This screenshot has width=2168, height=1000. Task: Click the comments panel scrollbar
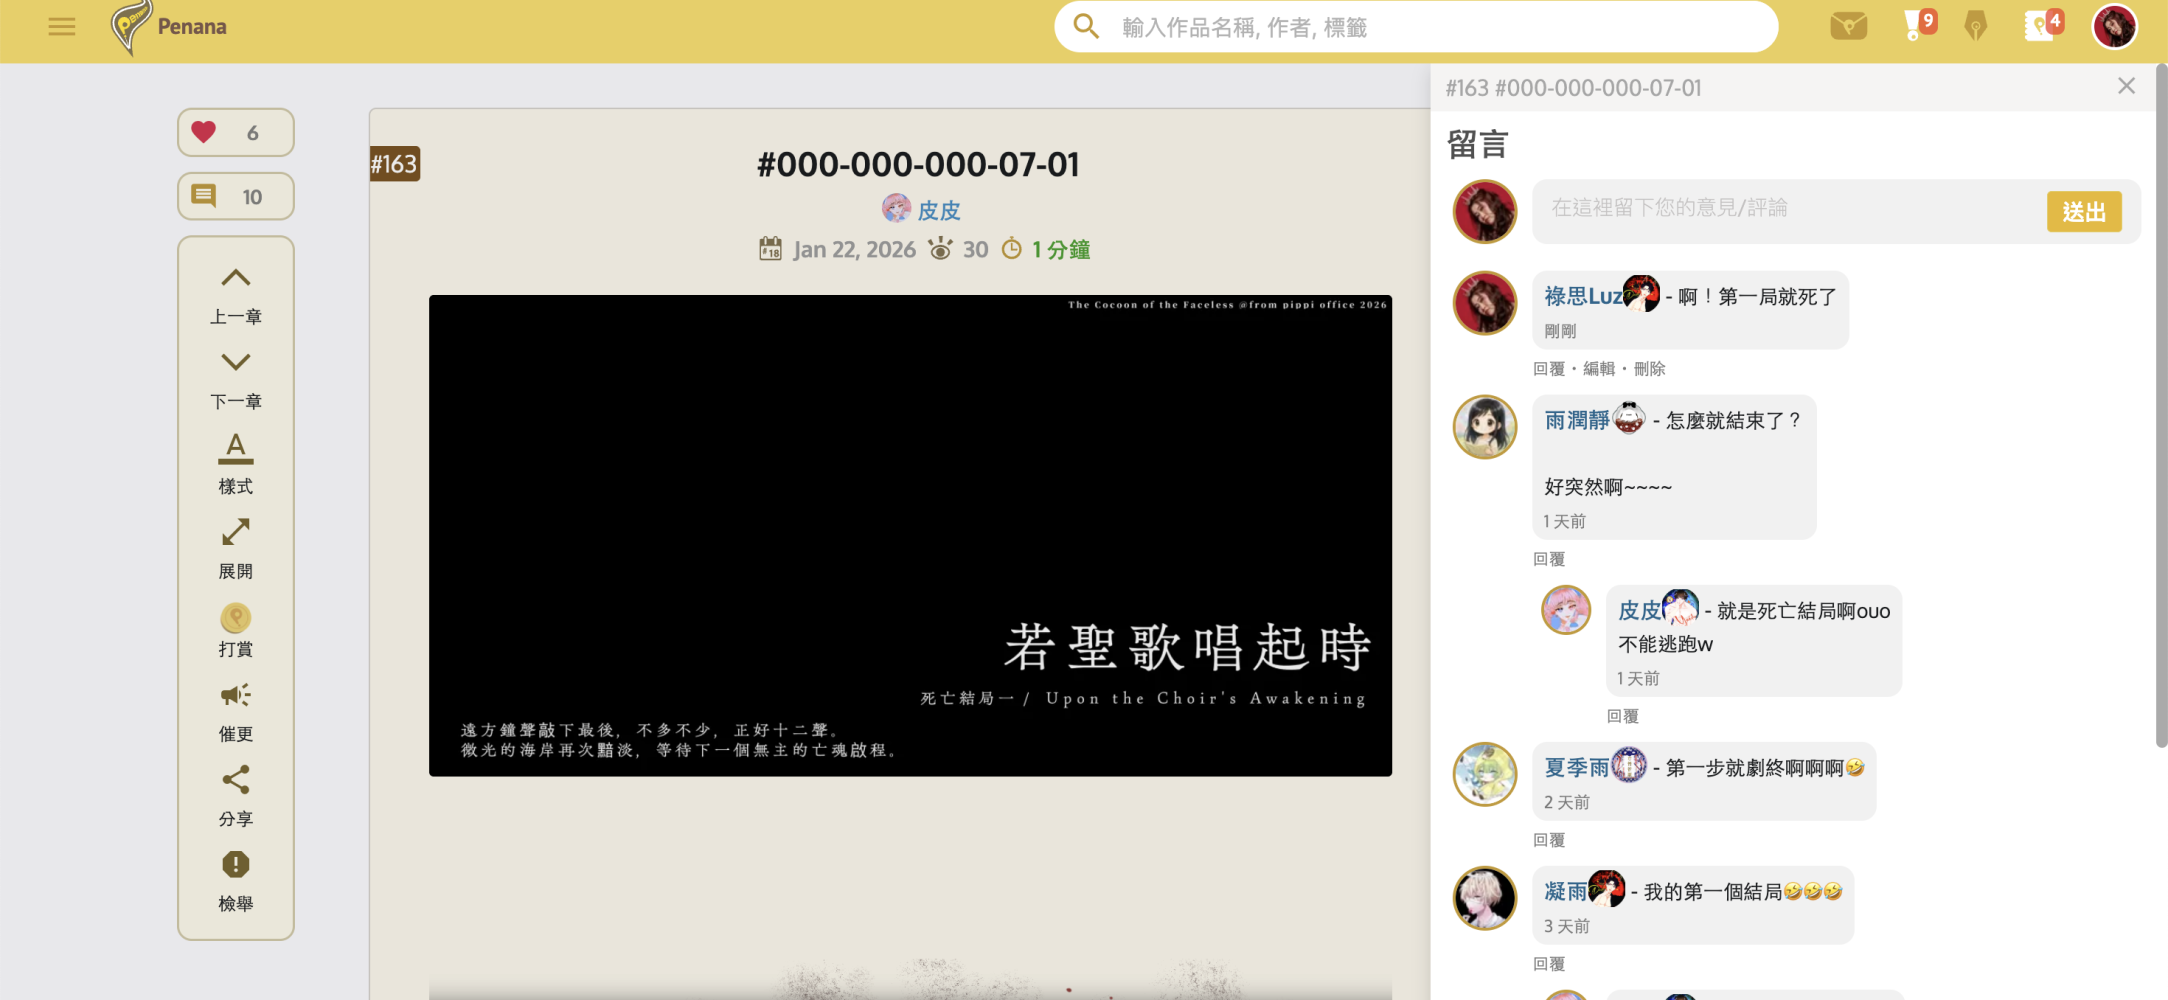(2161, 405)
